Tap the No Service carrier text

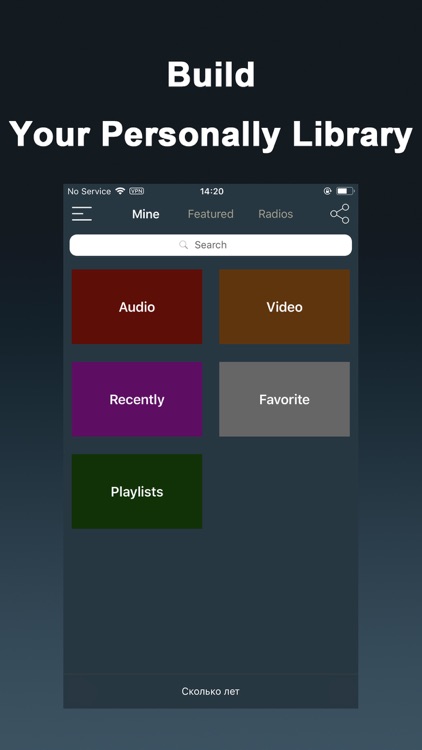pos(89,191)
